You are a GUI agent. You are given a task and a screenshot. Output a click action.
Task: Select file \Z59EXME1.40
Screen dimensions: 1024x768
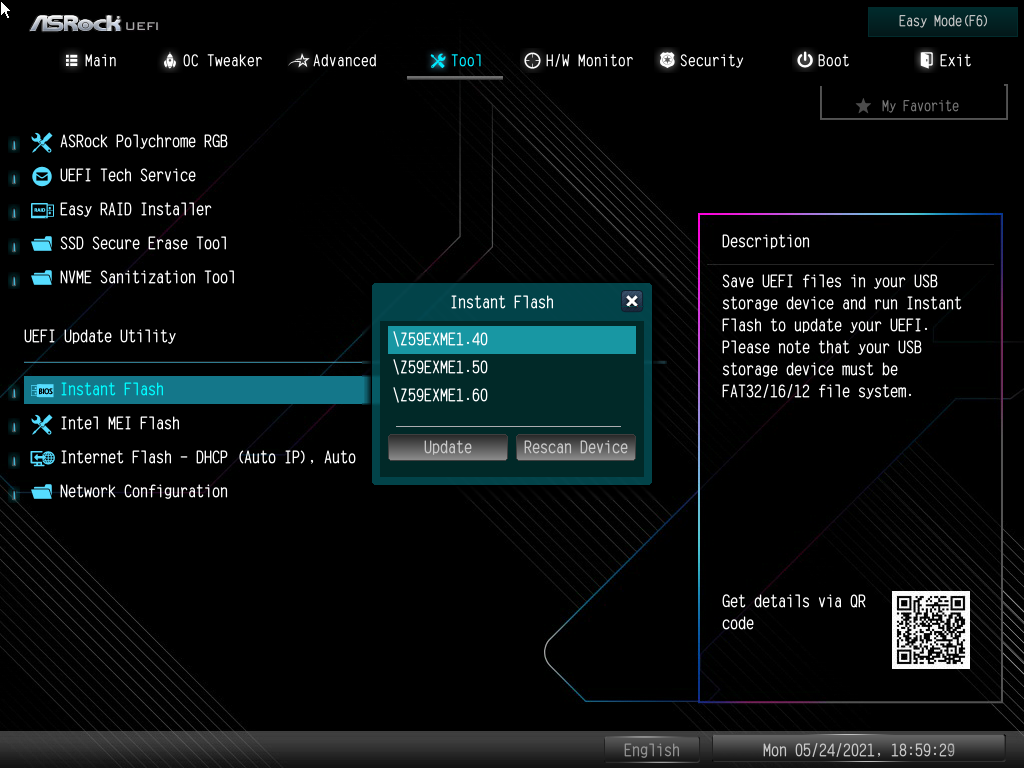tap(511, 340)
